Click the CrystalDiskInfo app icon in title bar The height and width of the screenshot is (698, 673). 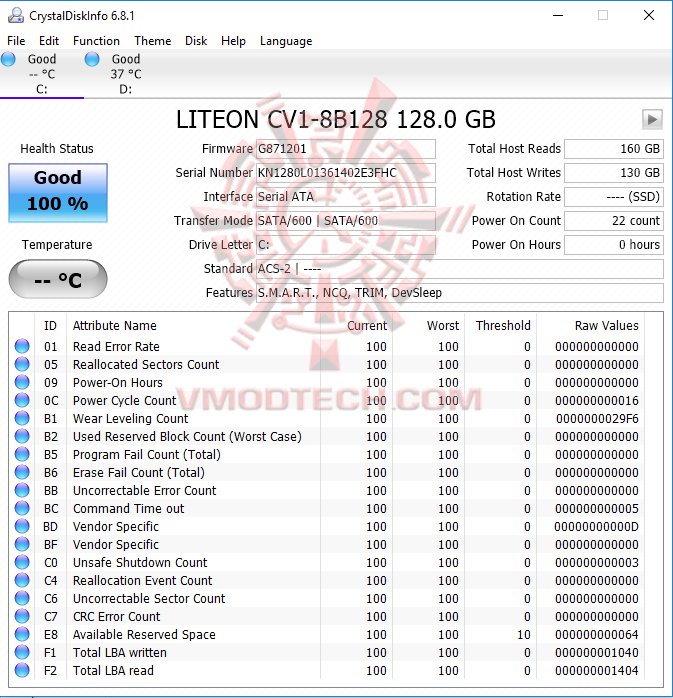(16, 16)
